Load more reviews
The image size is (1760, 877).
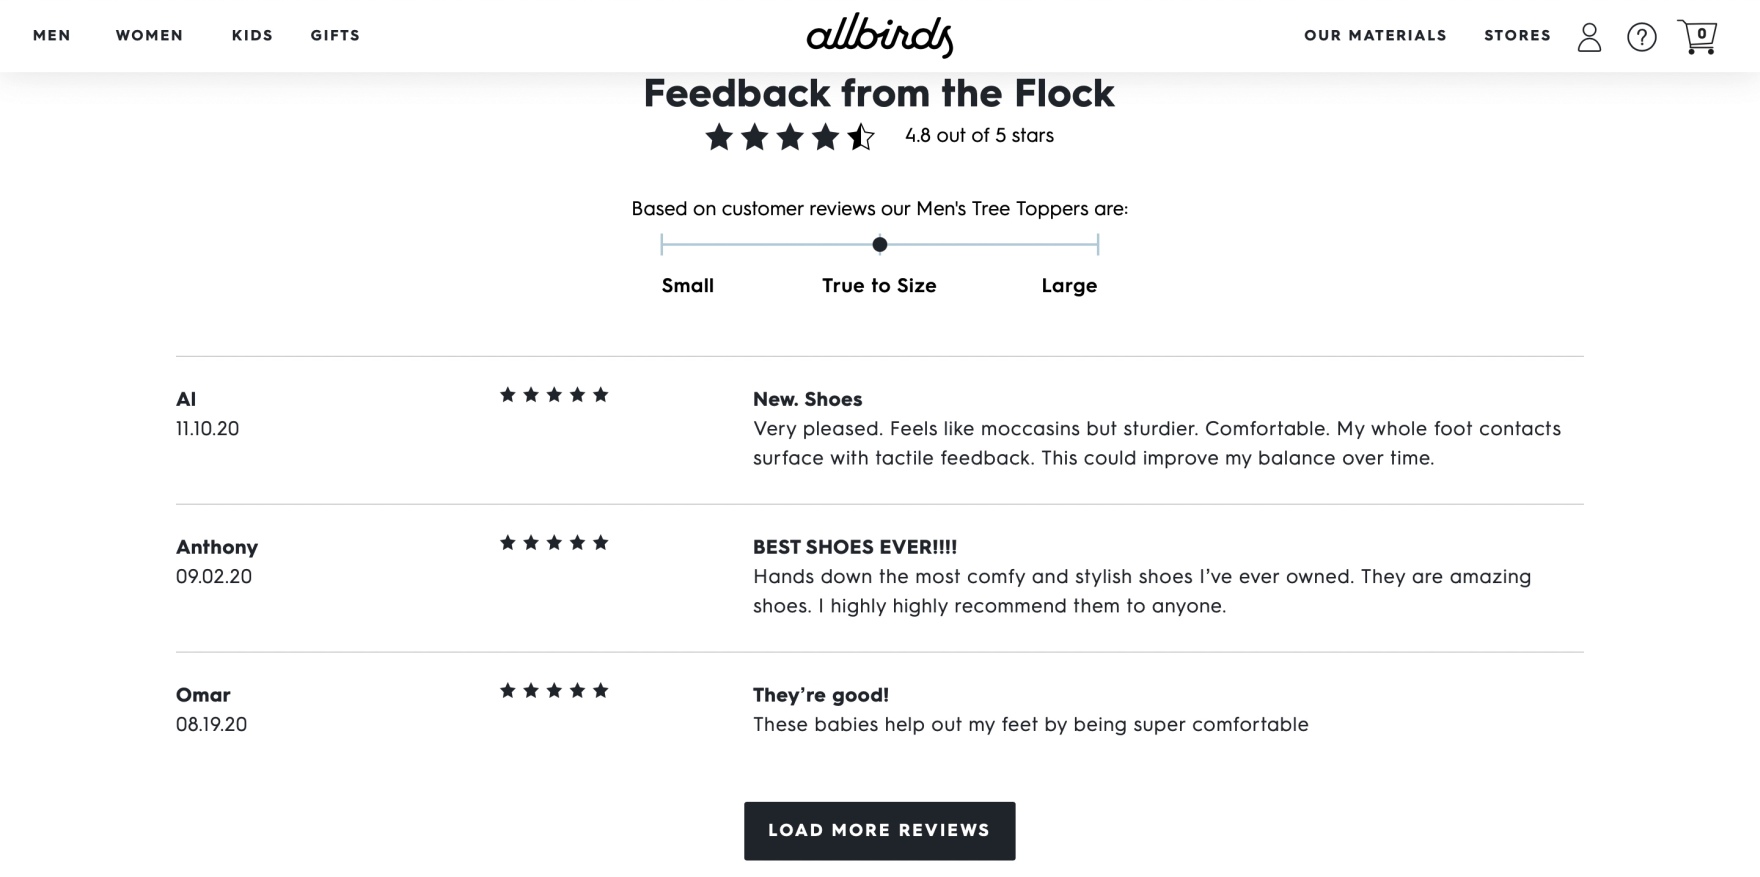click(879, 831)
